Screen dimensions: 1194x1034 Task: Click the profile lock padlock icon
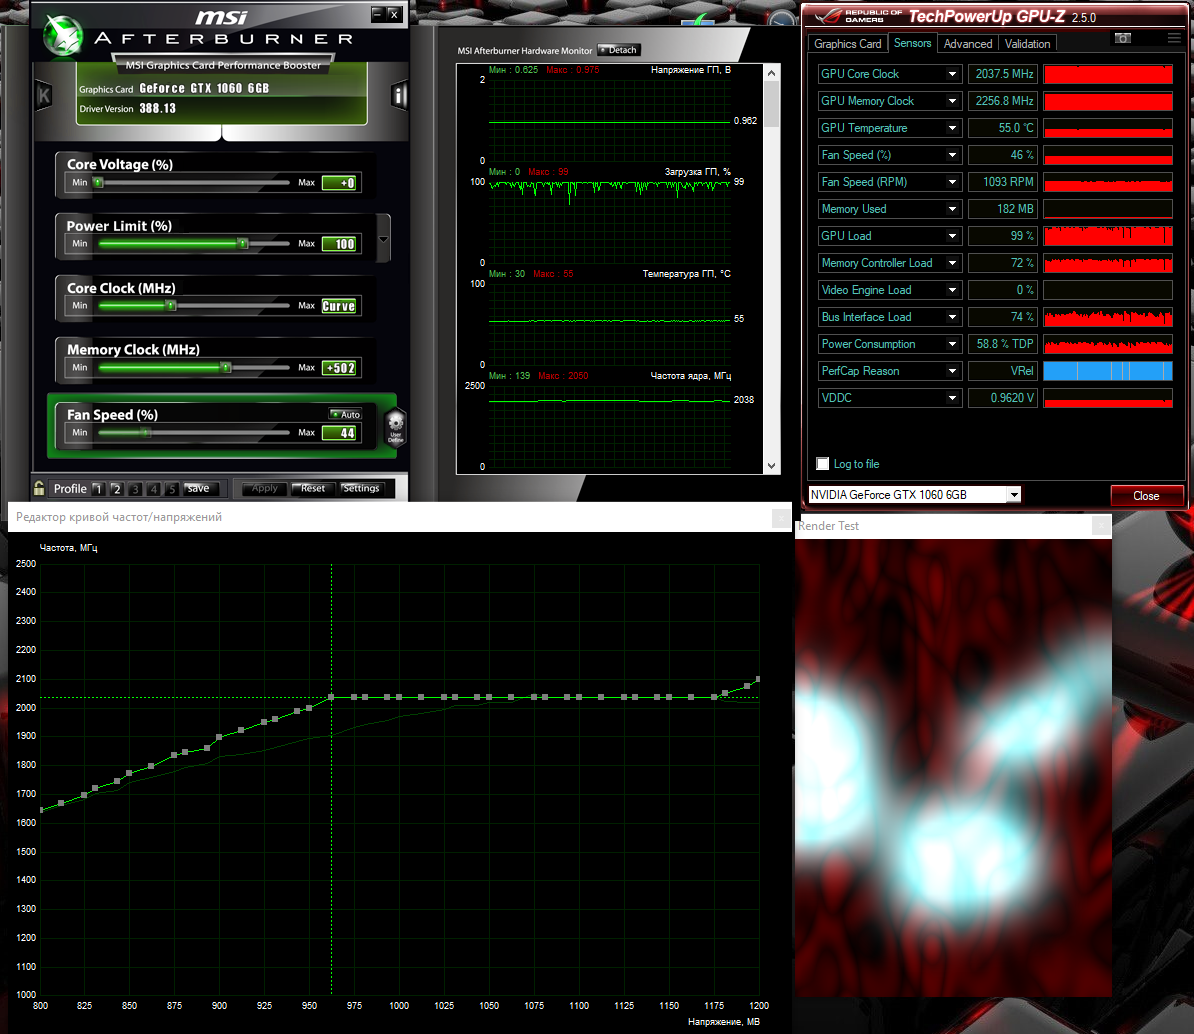pos(39,487)
